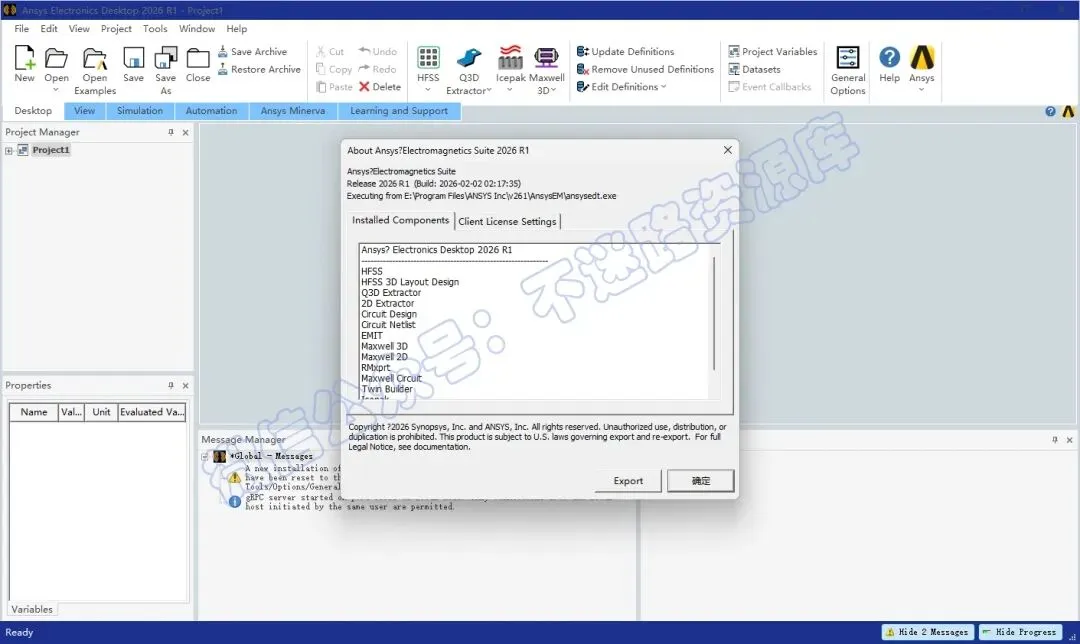Open the Window menu
This screenshot has width=1080, height=644.
tap(197, 29)
